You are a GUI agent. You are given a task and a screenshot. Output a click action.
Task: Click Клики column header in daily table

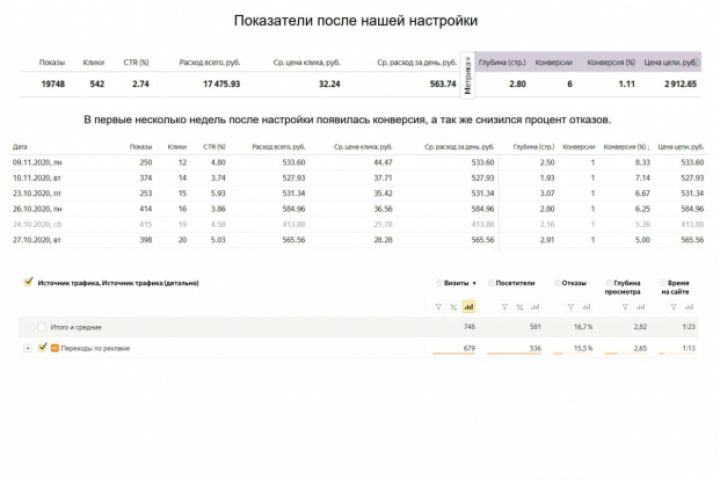click(x=177, y=147)
